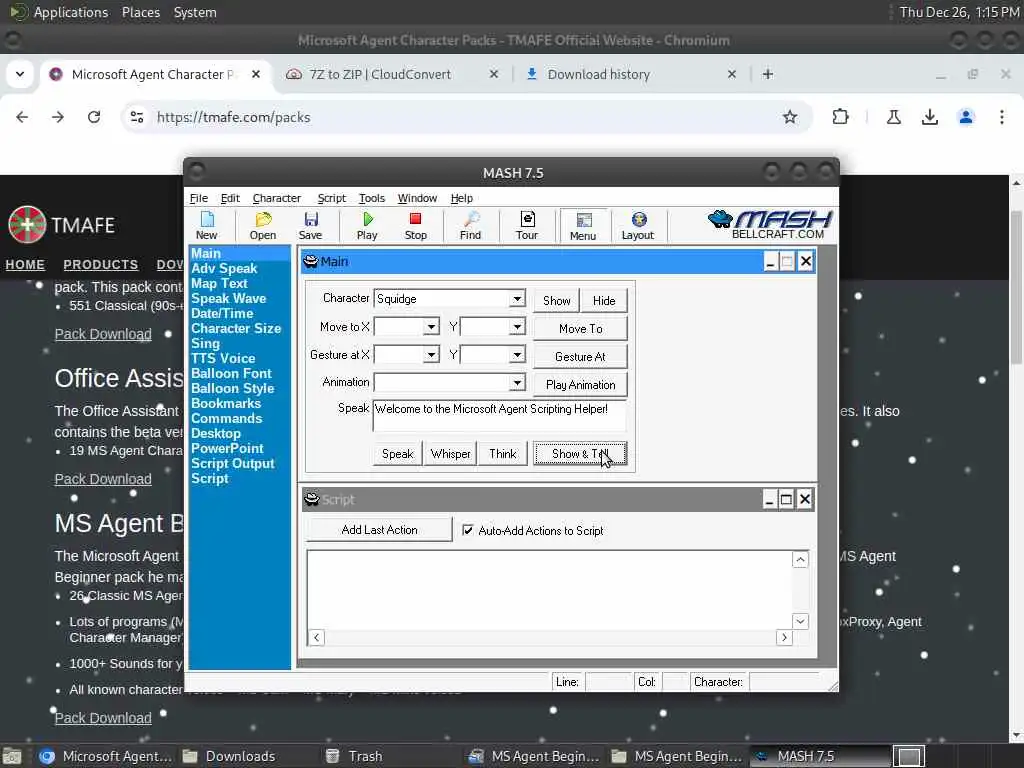
Task: Open the Tools menu in MASH
Action: pyautogui.click(x=372, y=198)
